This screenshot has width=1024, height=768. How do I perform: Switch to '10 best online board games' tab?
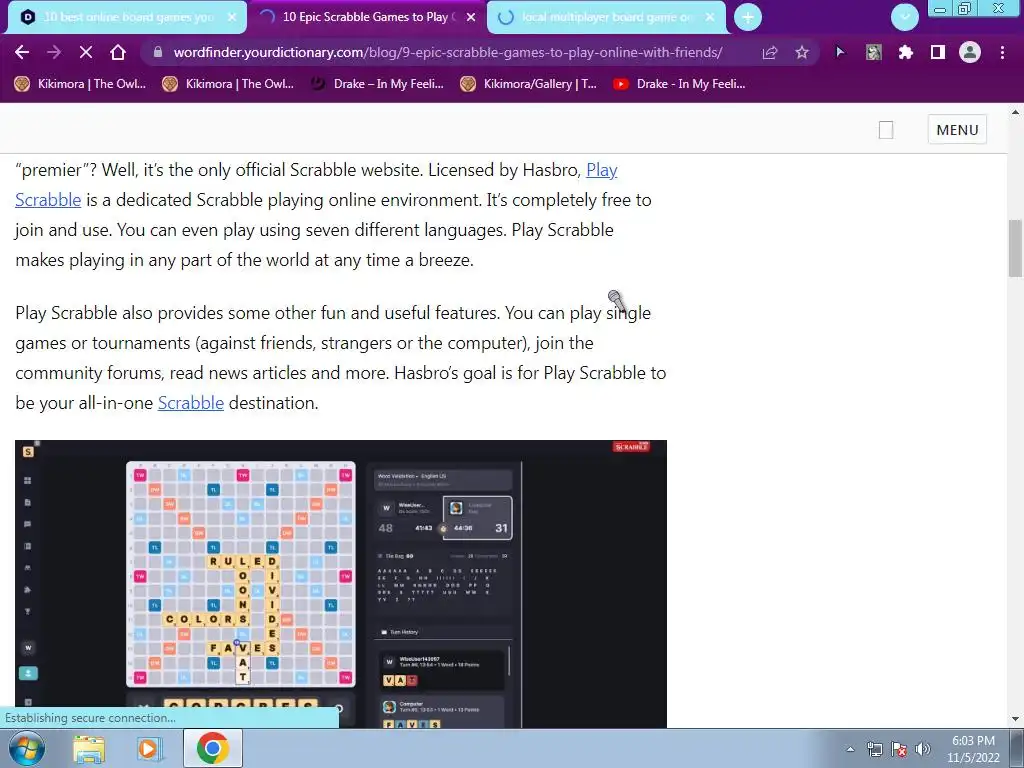(x=128, y=17)
